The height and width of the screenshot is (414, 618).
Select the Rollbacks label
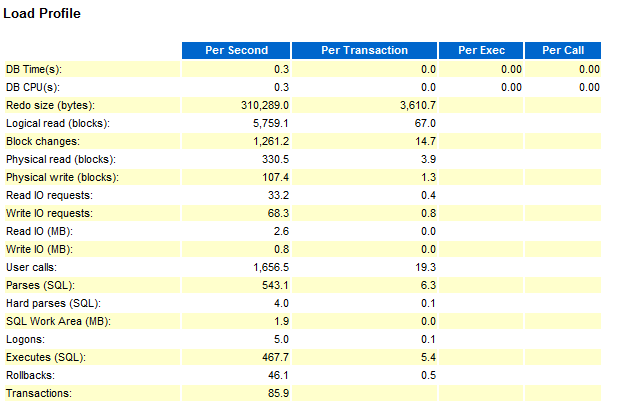(30, 376)
